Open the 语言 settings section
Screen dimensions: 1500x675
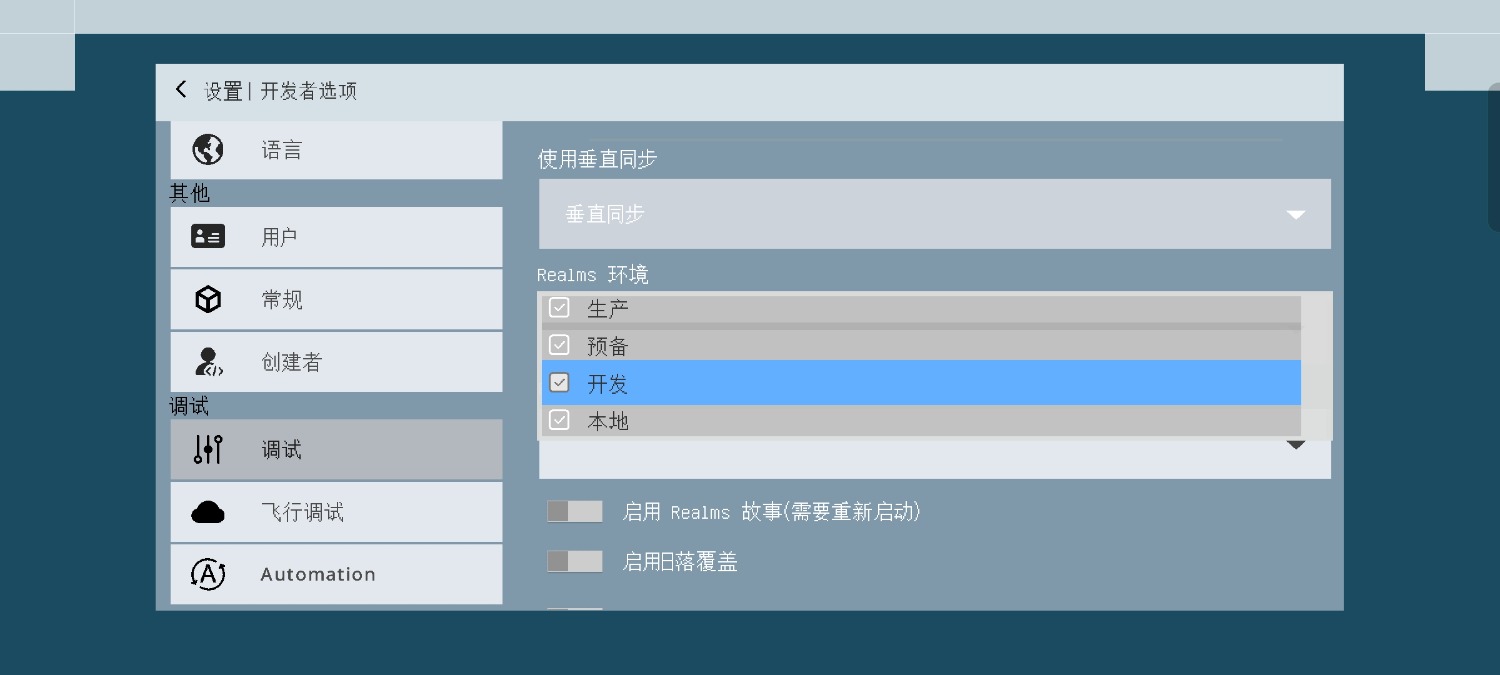[336, 150]
